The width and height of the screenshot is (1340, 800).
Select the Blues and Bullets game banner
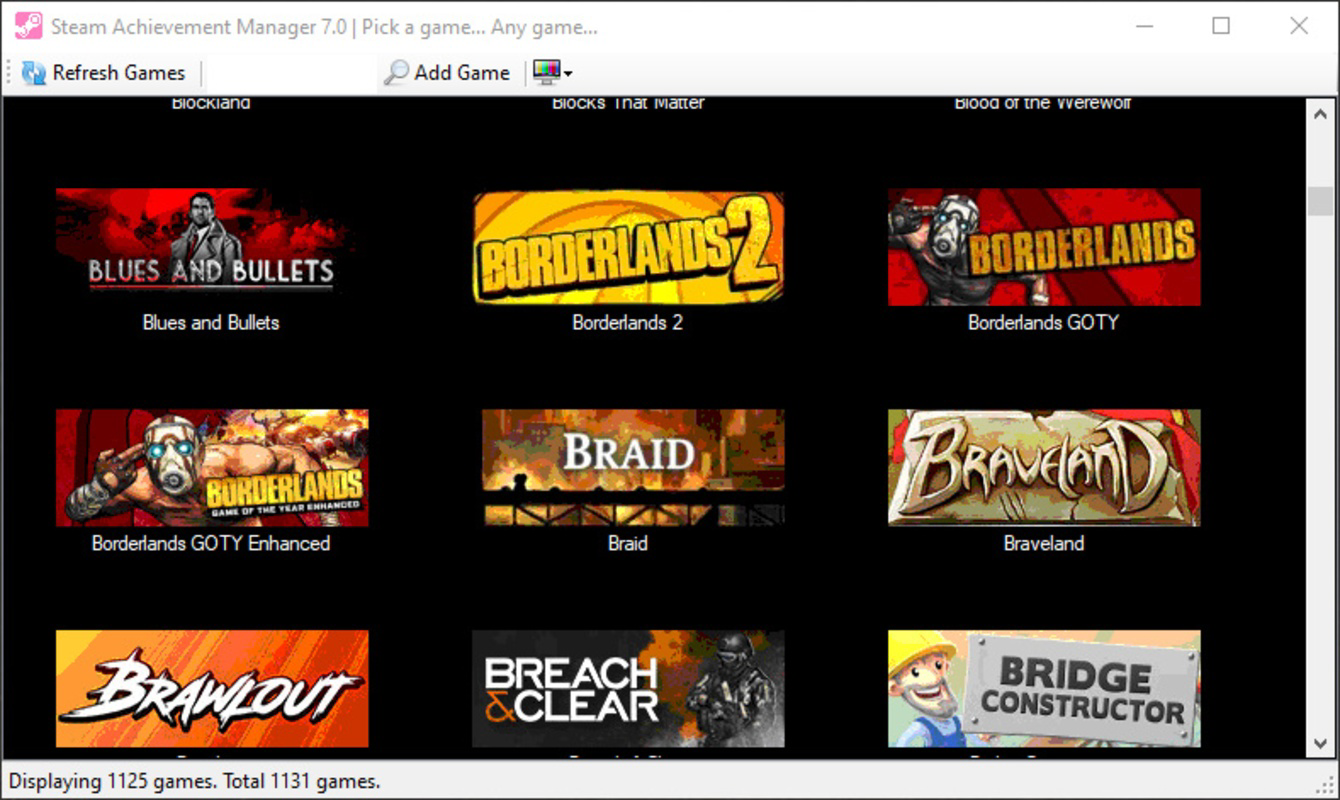(x=211, y=247)
